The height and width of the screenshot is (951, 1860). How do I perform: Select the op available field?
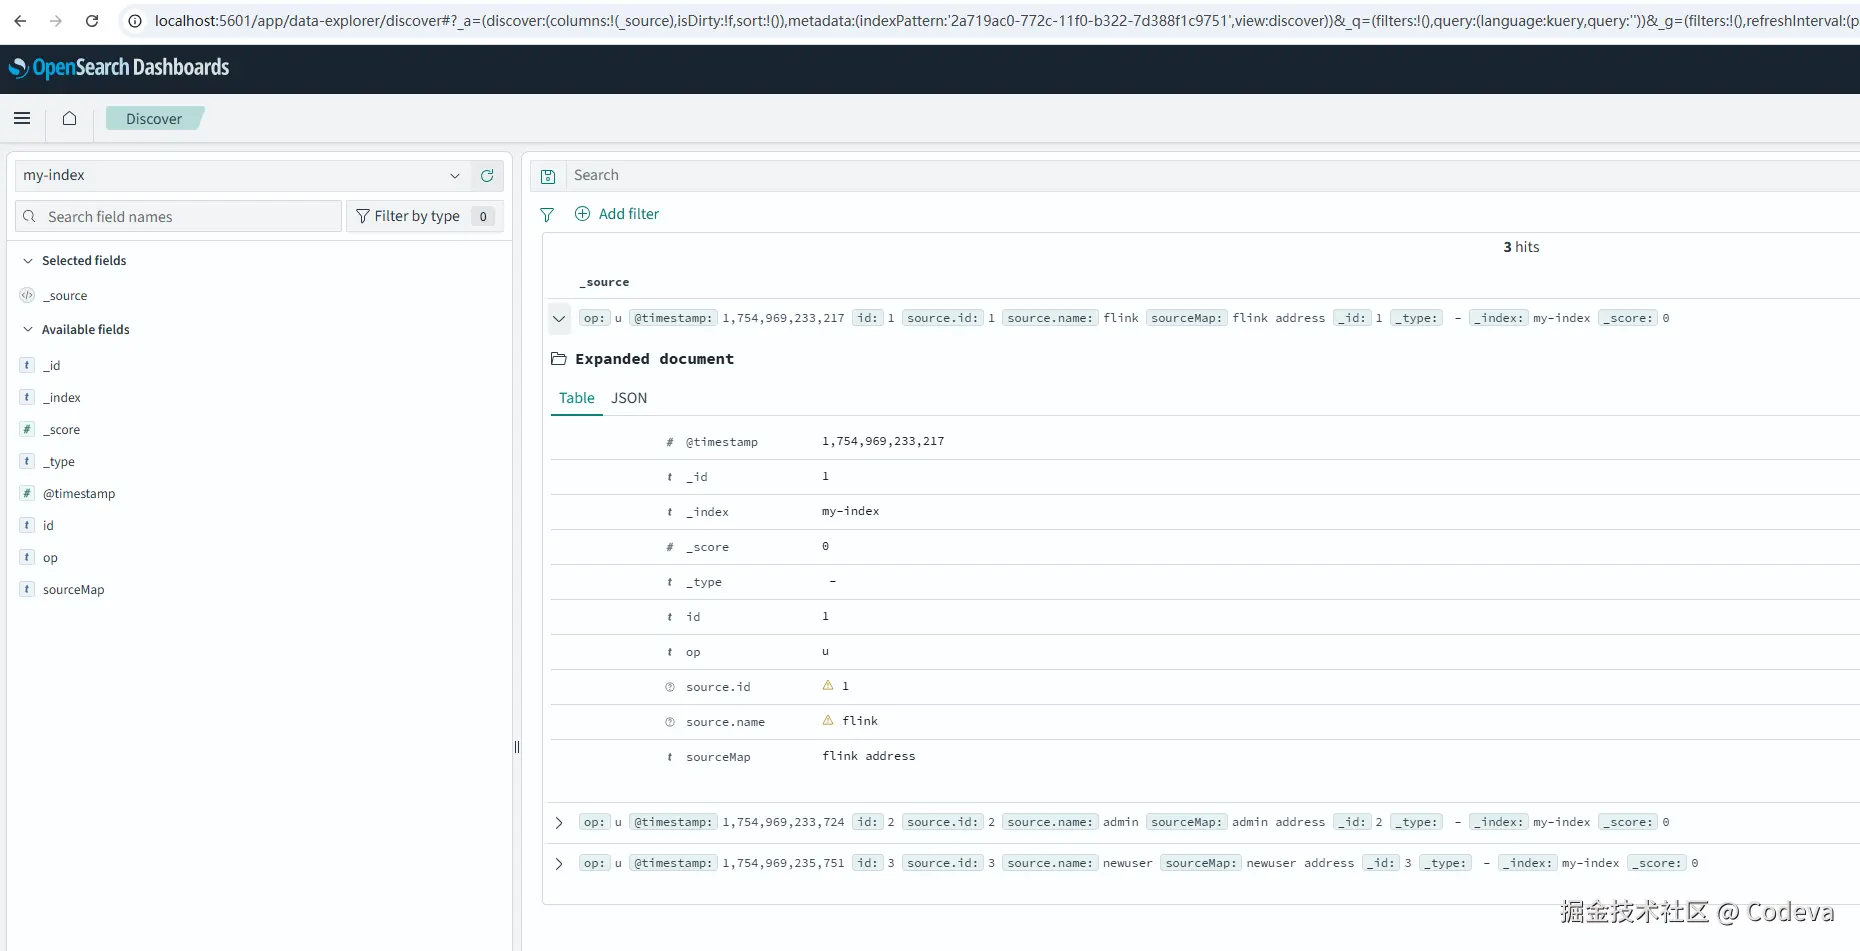click(x=50, y=557)
